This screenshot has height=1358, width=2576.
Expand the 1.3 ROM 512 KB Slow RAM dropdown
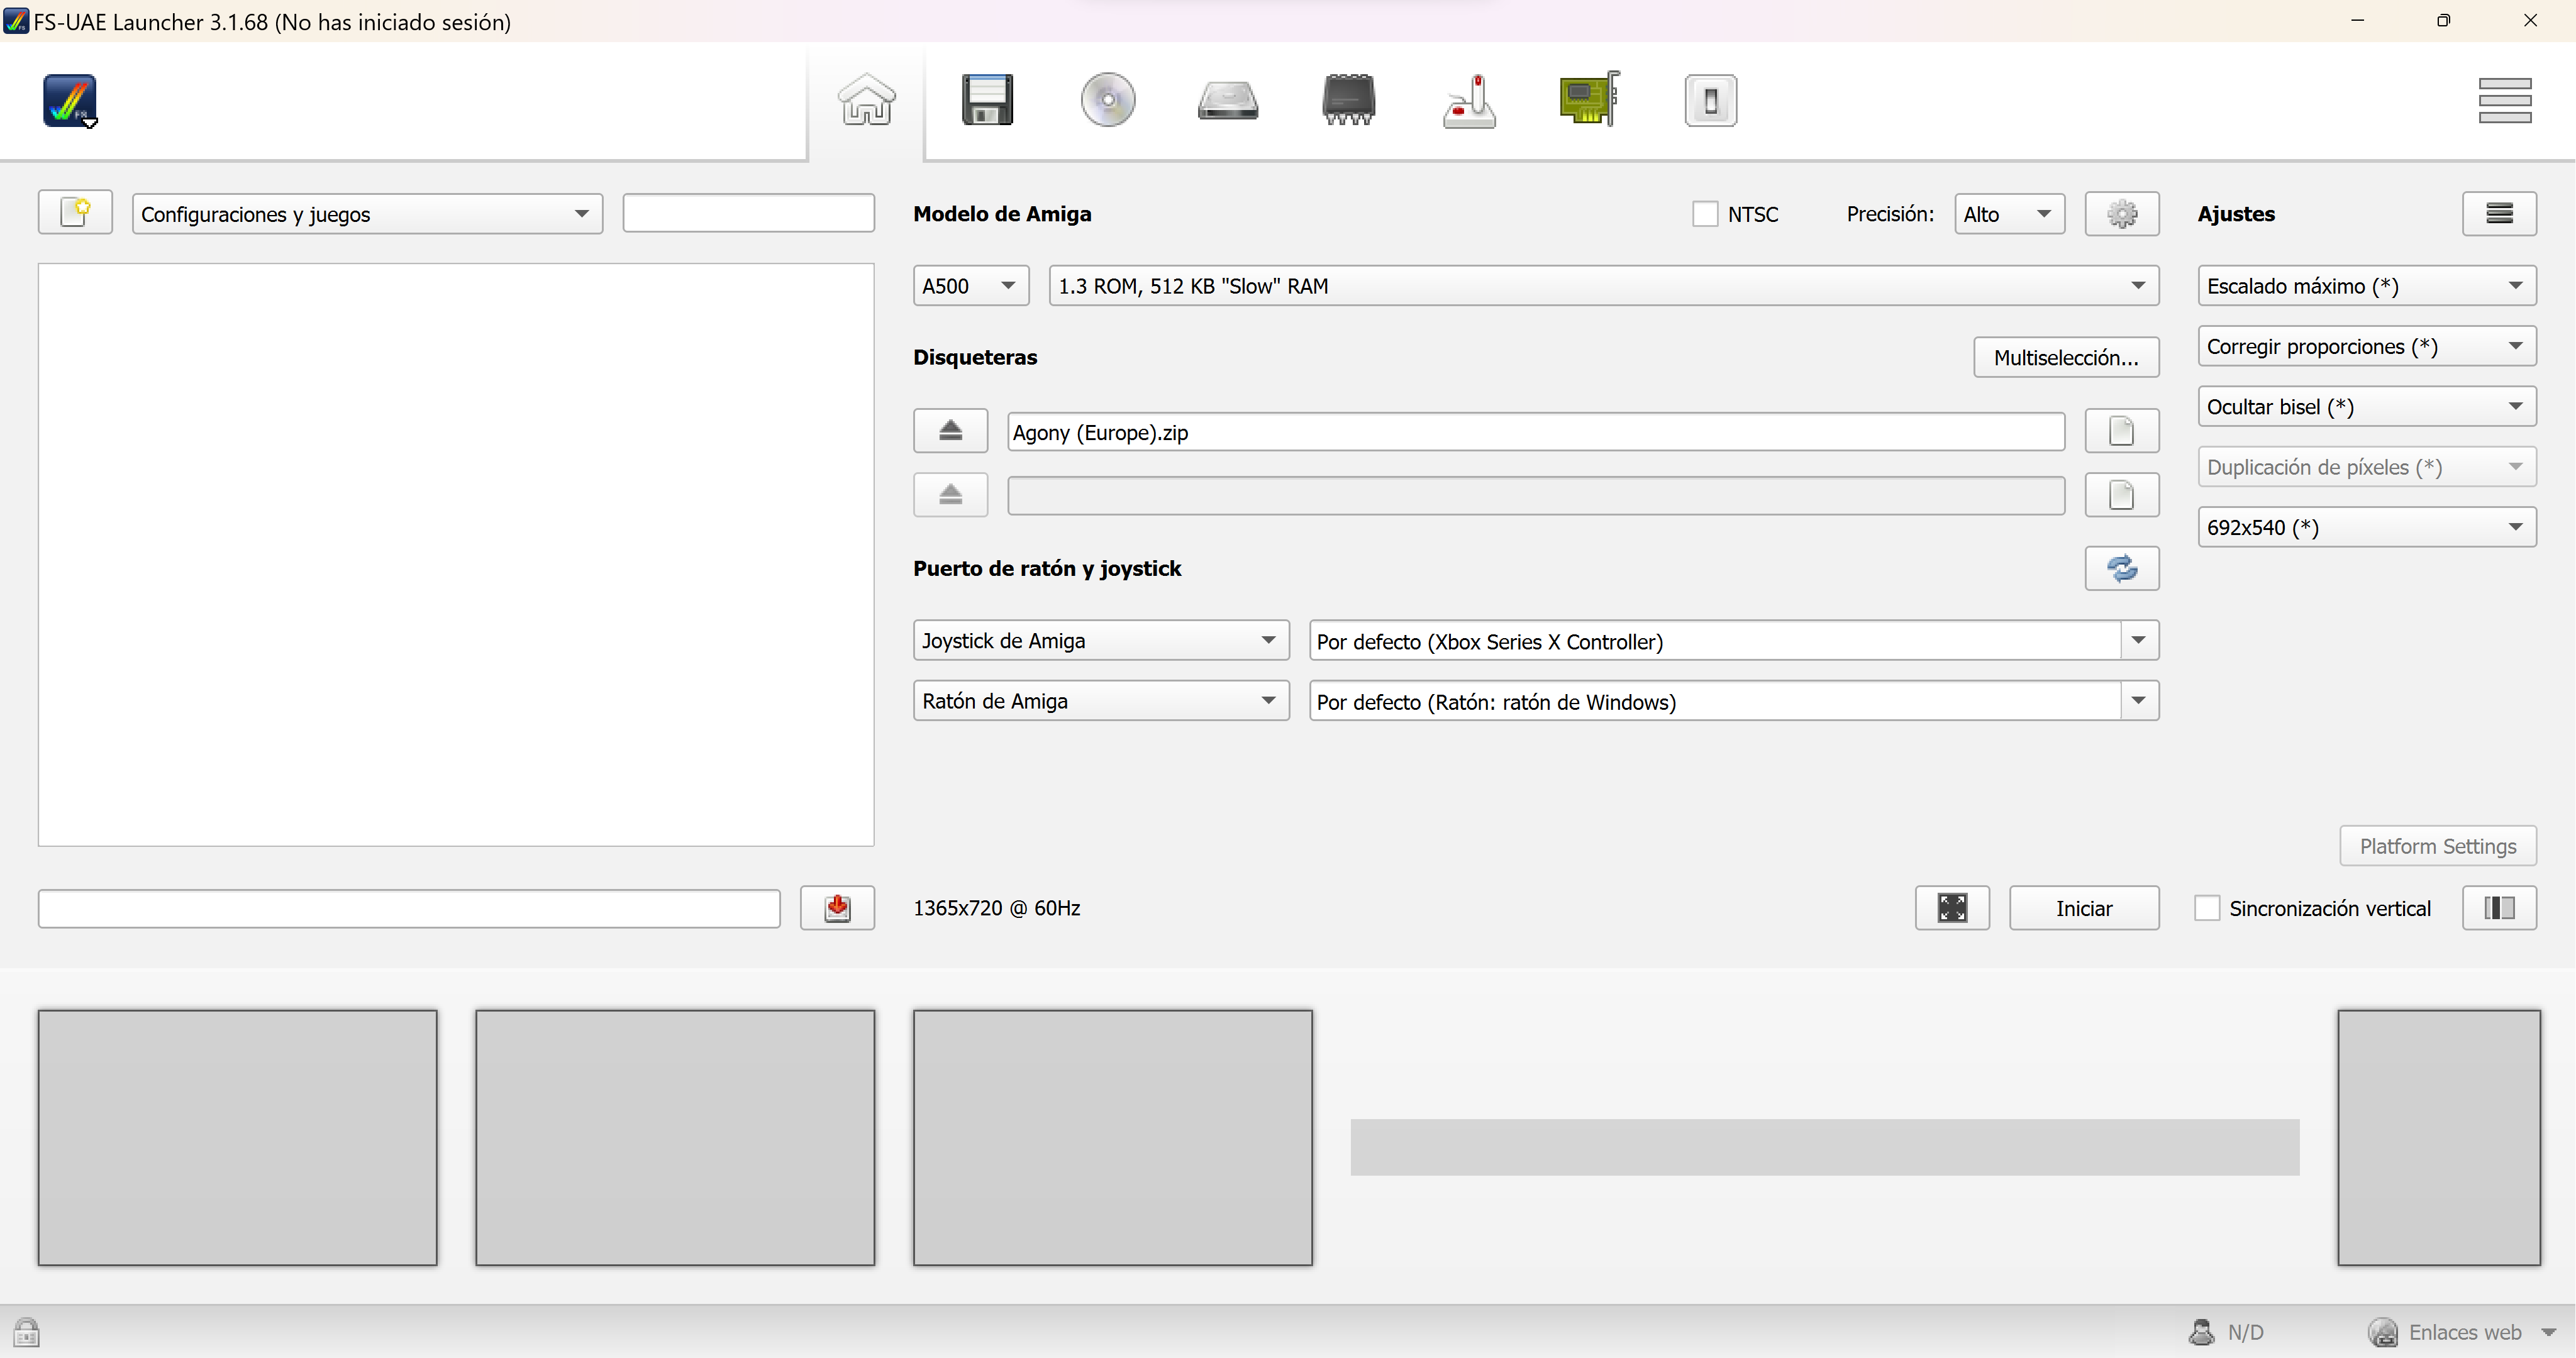[1604, 286]
